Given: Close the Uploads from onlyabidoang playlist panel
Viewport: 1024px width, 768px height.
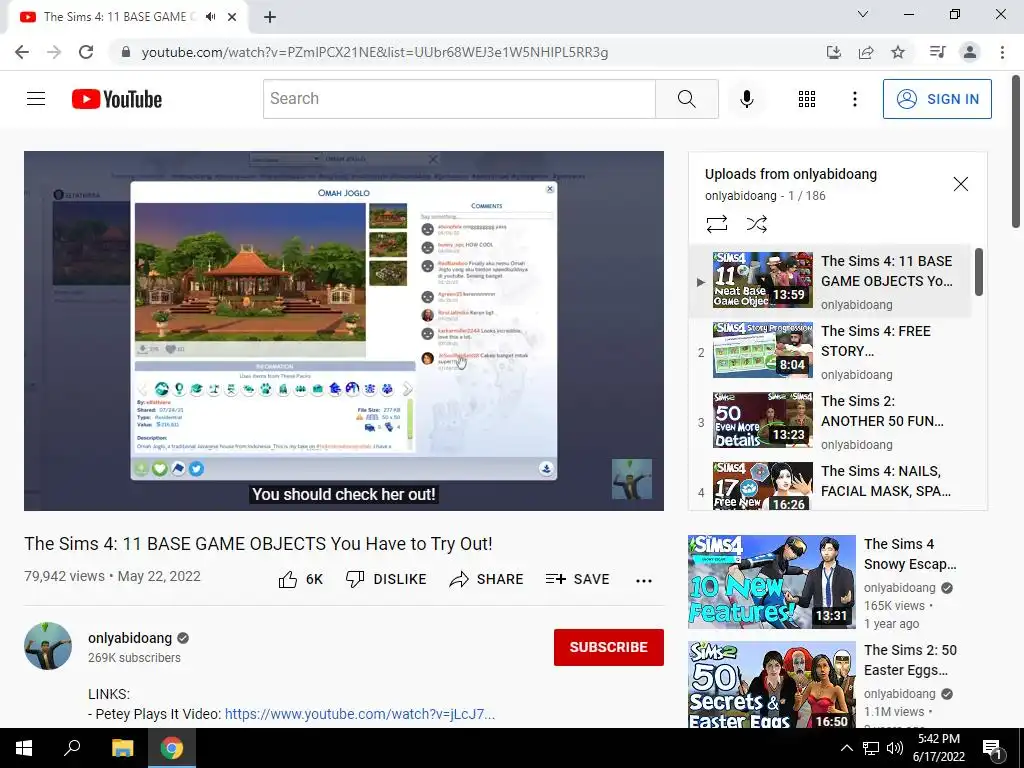Looking at the screenshot, I should point(960,184).
